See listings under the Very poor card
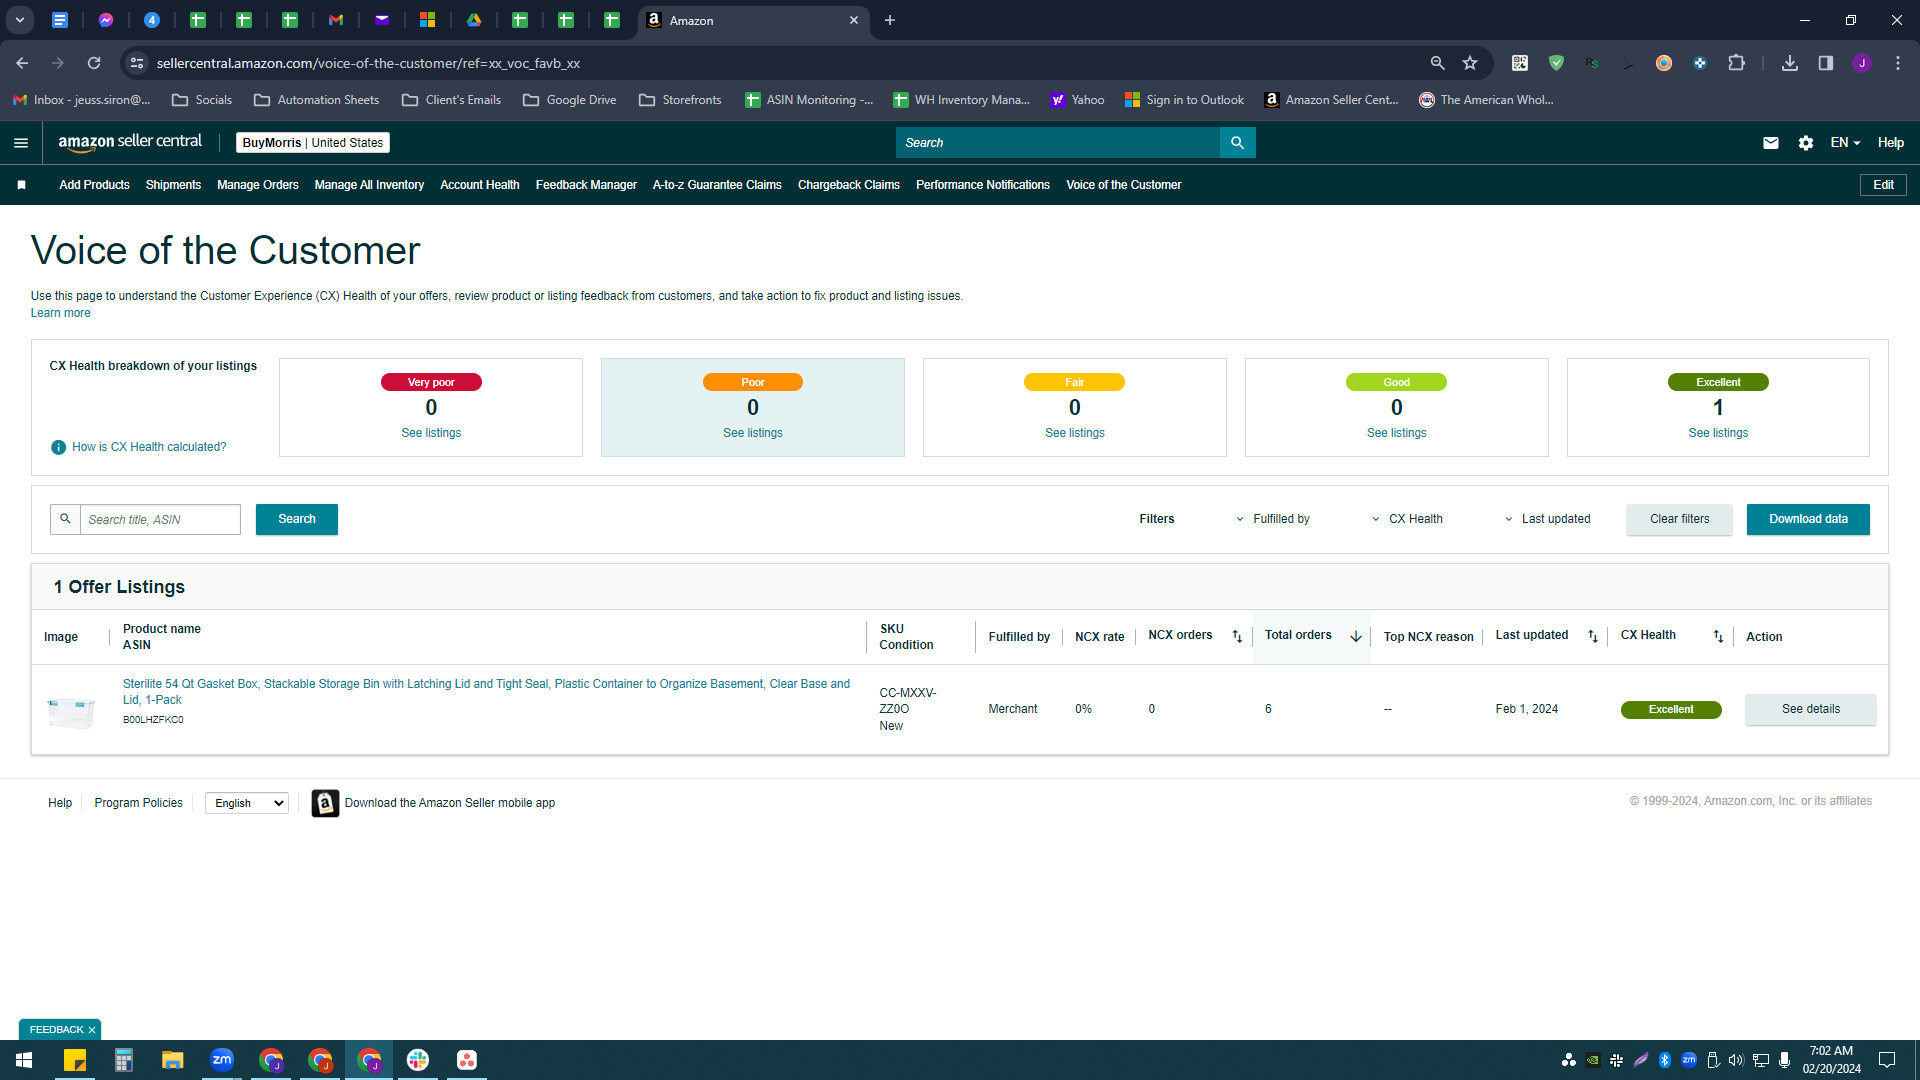The height and width of the screenshot is (1080, 1920). click(x=431, y=433)
